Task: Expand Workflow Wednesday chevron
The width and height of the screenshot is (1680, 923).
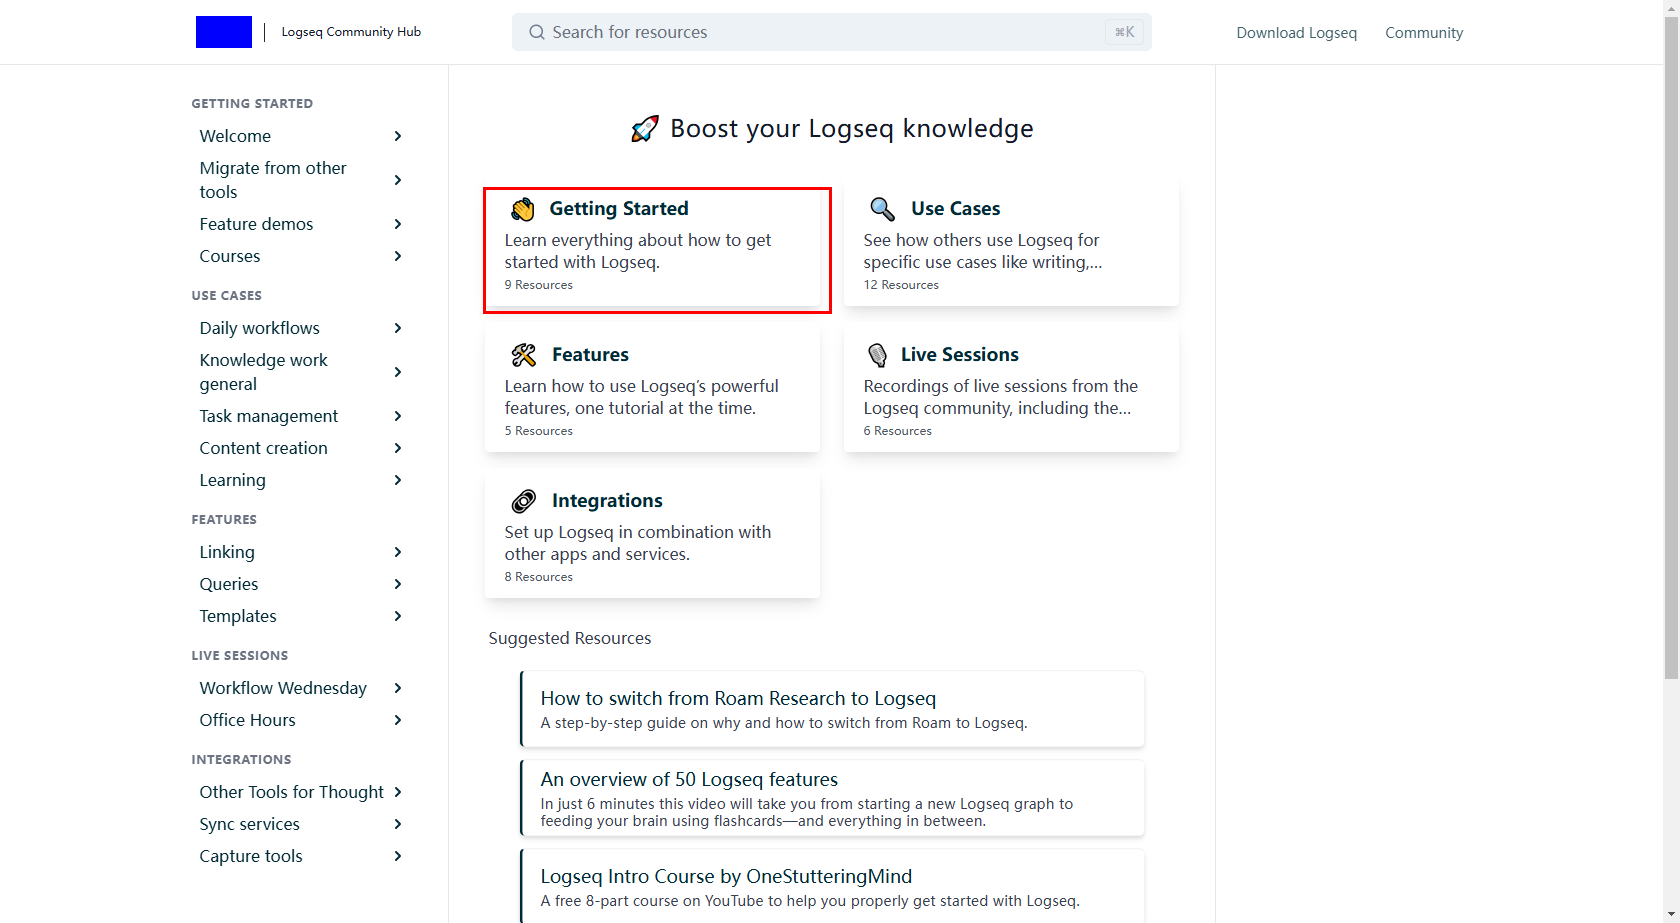Action: 398,688
